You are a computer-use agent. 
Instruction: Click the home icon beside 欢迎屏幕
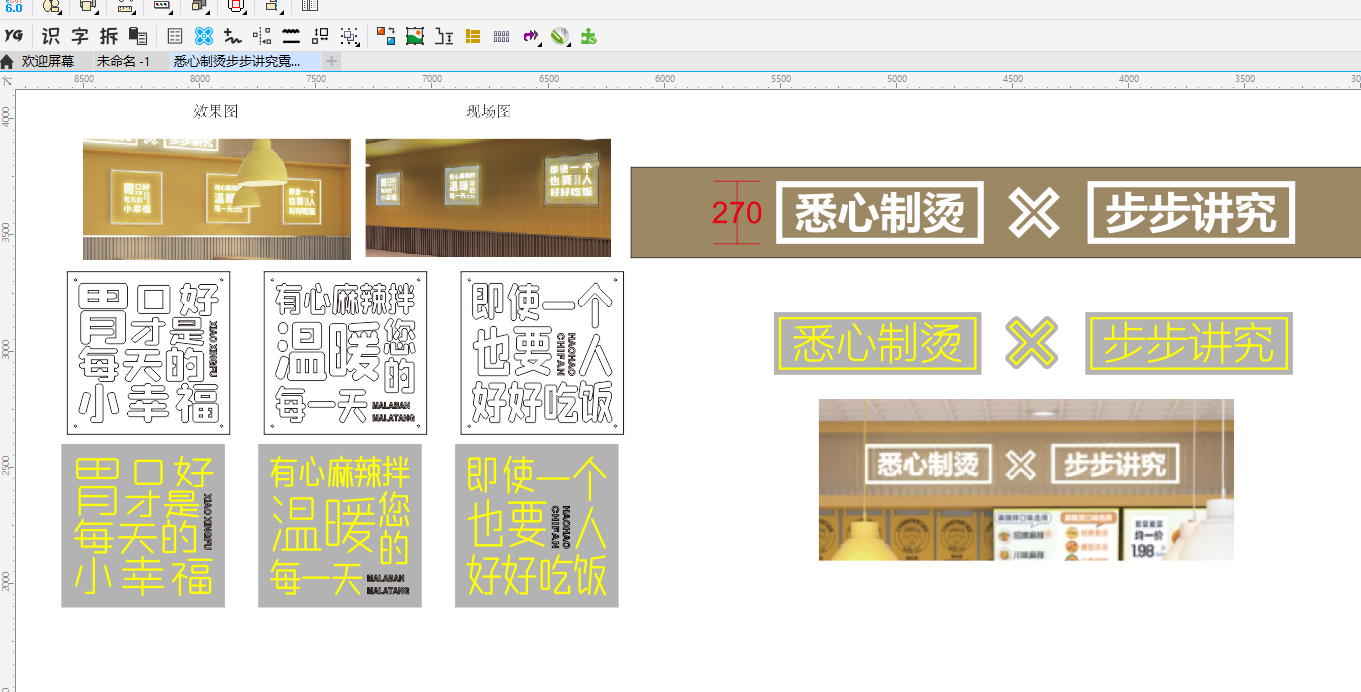[x=8, y=61]
